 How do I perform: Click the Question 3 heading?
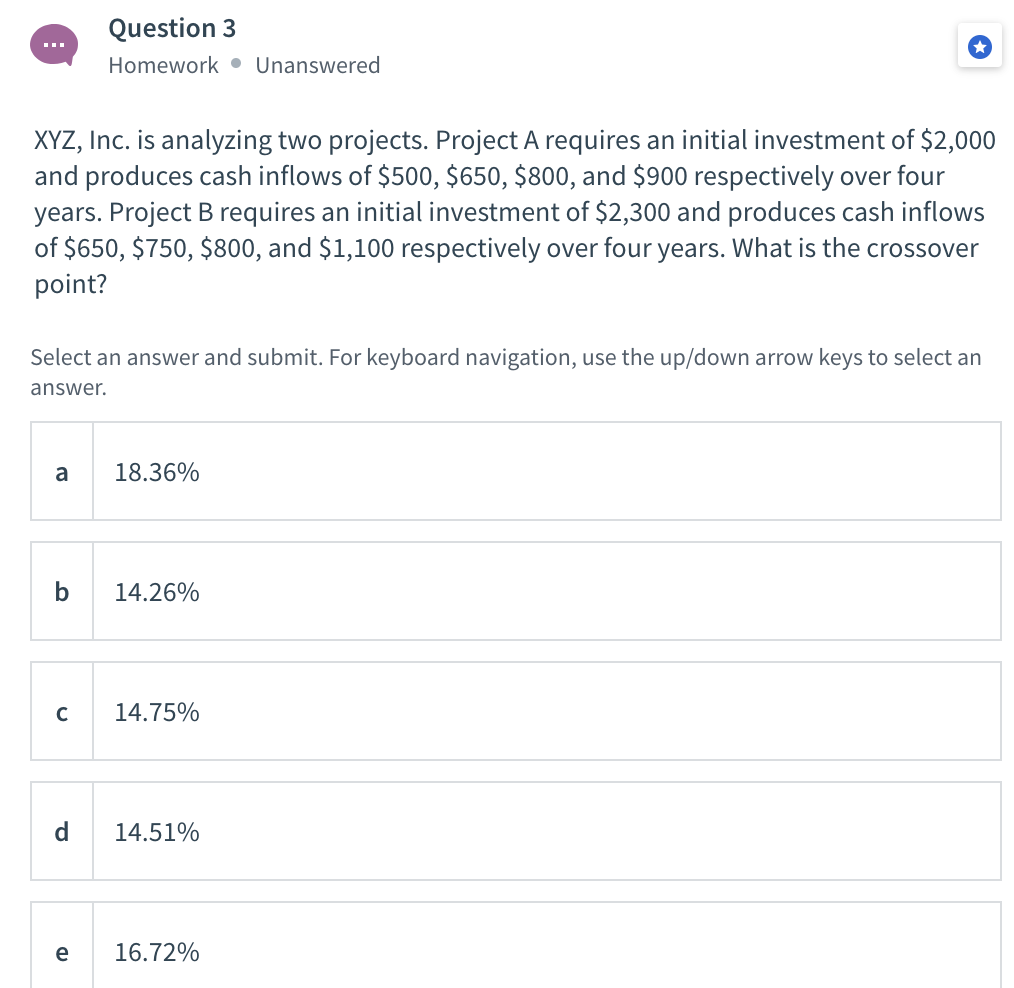click(x=172, y=28)
